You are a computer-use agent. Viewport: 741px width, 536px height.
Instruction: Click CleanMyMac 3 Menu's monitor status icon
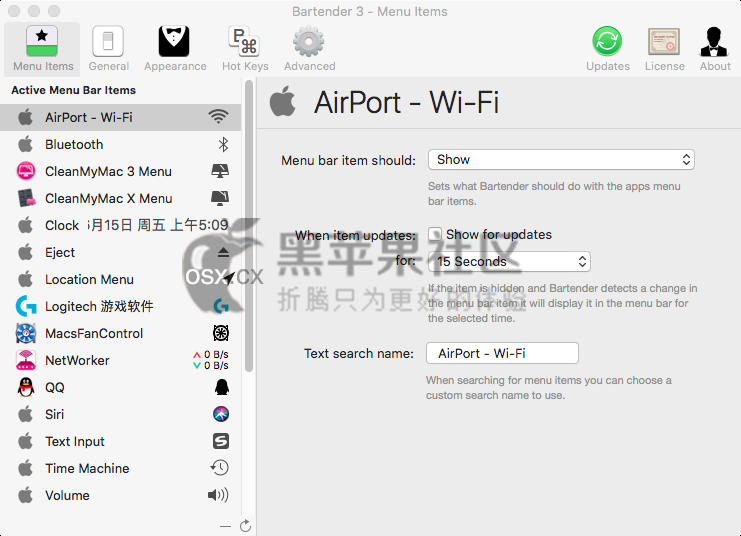coord(220,171)
